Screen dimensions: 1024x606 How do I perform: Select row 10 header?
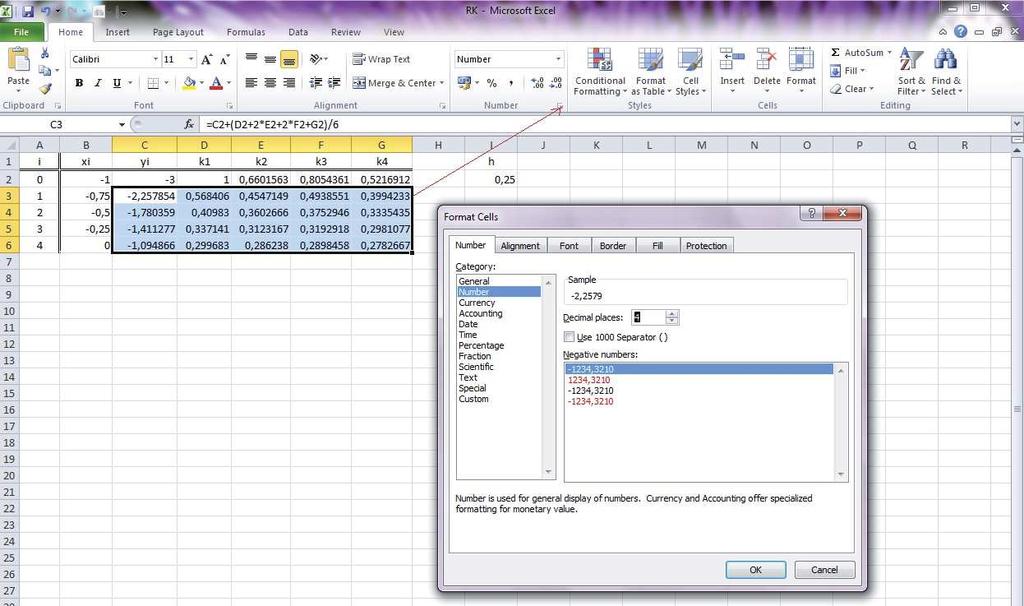[9, 311]
